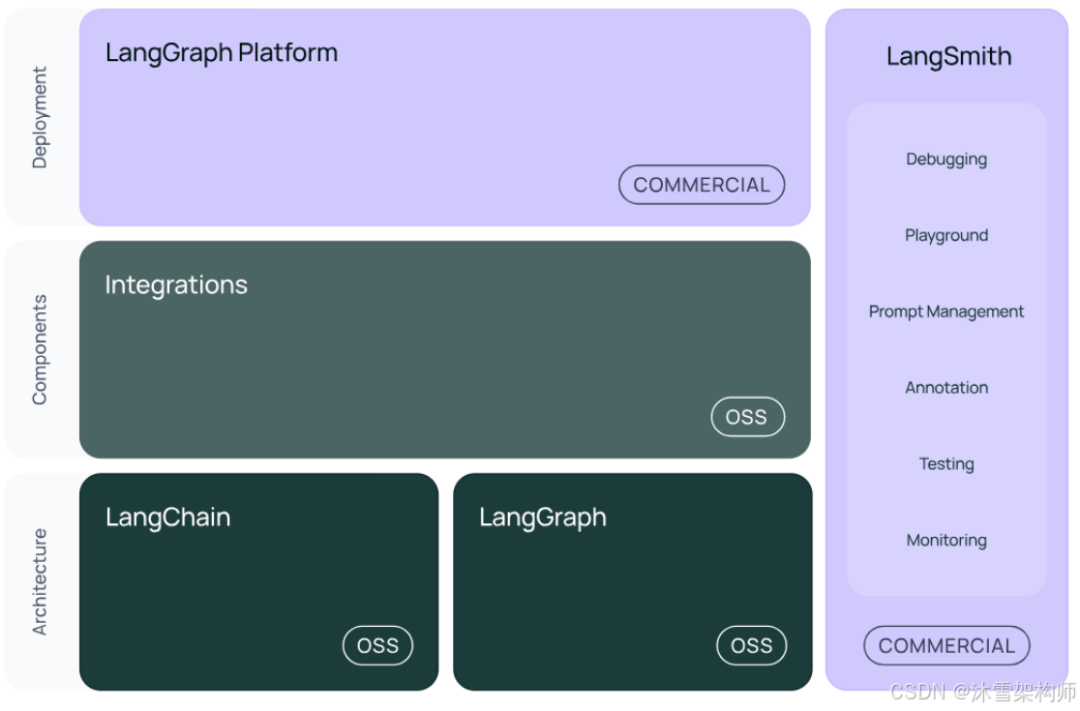Click the OSS badge under LangChain
This screenshot has height=711, width=1080.
coord(377,646)
